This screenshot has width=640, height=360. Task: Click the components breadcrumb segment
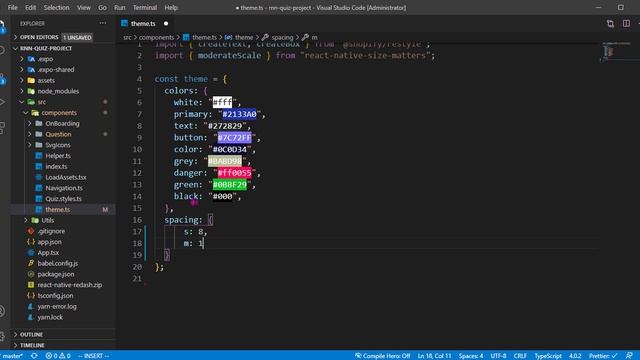tap(156, 37)
